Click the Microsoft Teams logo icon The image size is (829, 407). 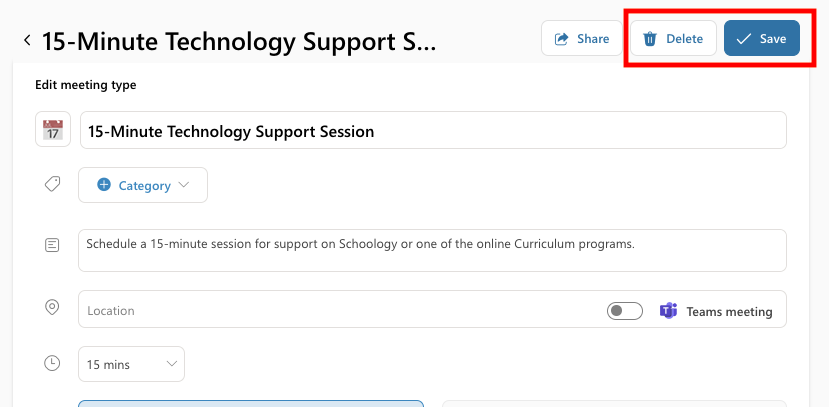pos(668,311)
